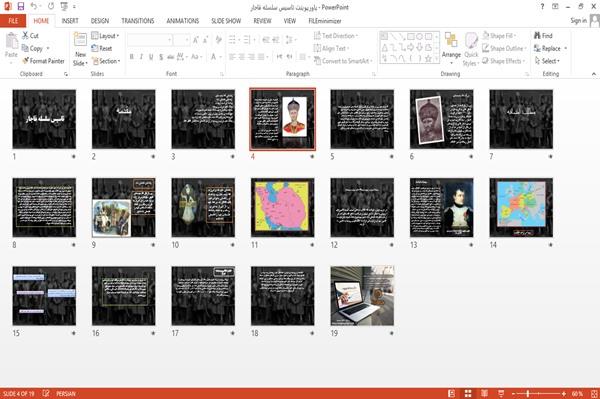Open Clipboard pane dialog launcher
Image resolution: width=600 pixels, height=399 pixels.
(x=66, y=74)
